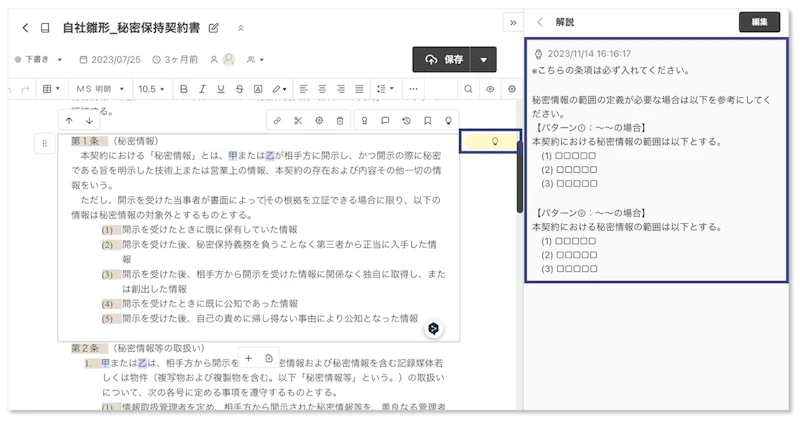
Task: Open clause history clock icon
Action: (x=406, y=121)
